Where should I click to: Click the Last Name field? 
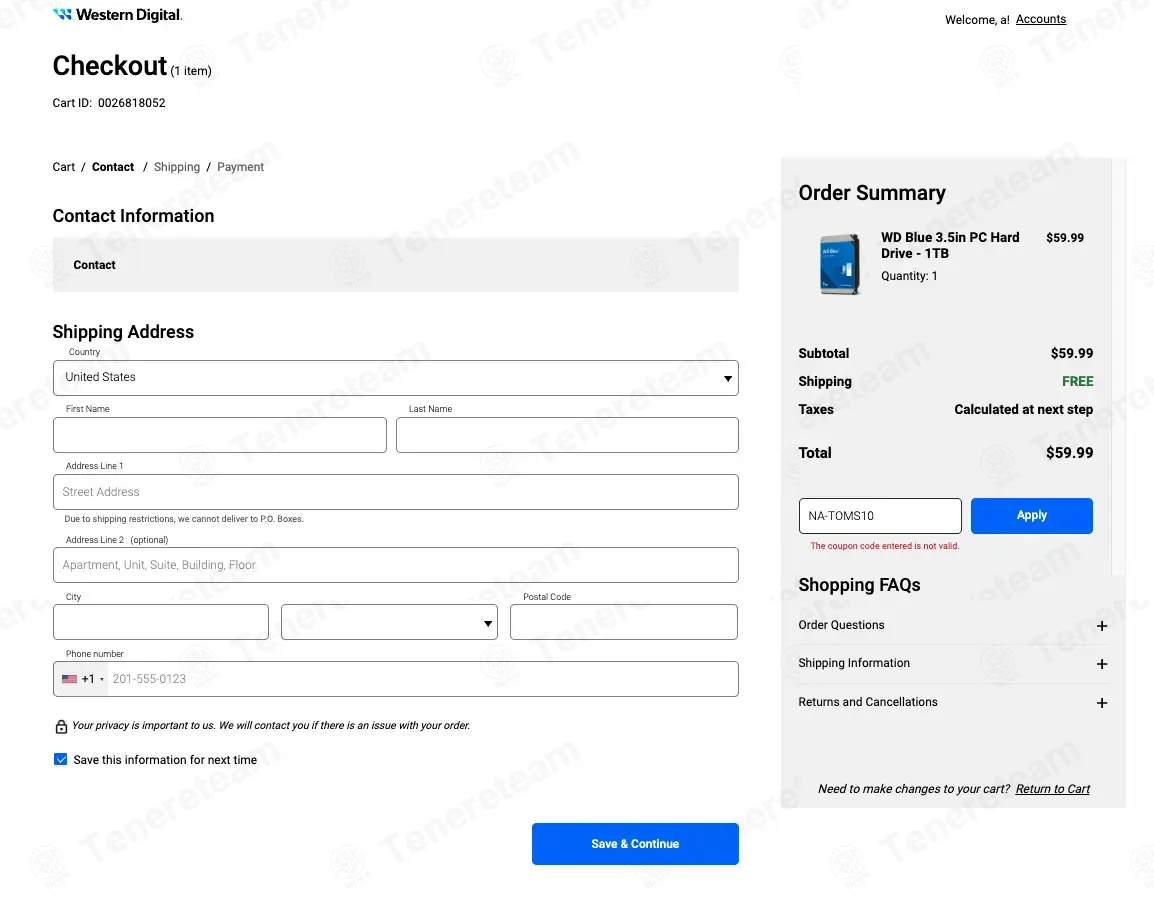tap(567, 435)
